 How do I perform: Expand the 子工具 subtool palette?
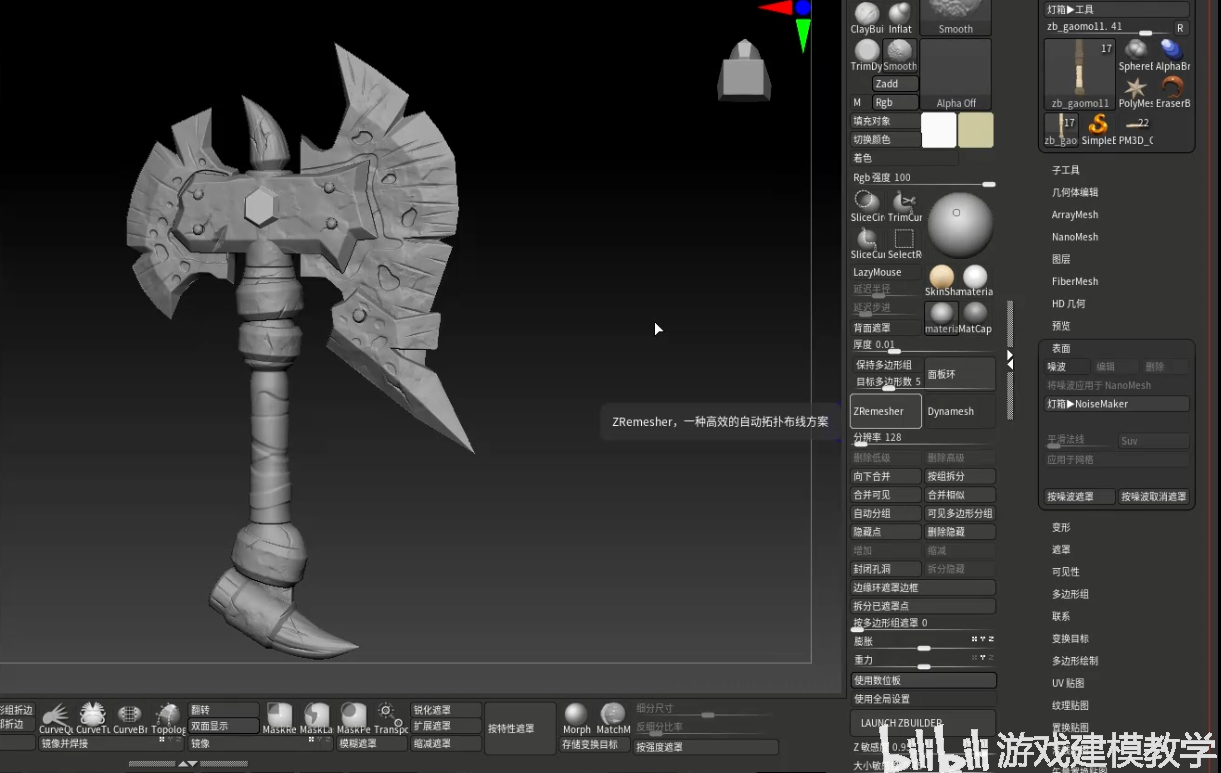[1066, 170]
